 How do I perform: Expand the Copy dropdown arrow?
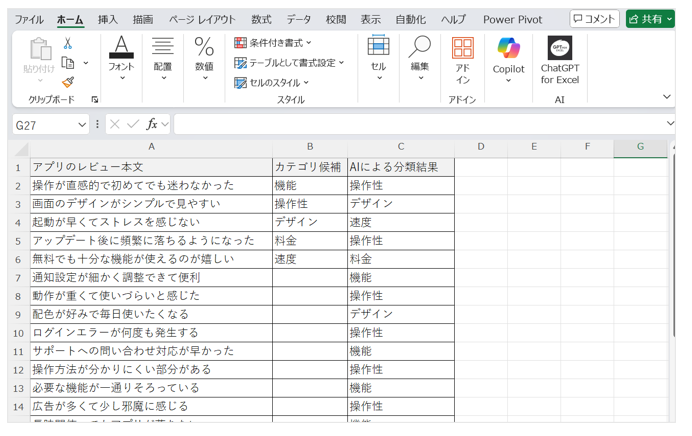(x=86, y=63)
